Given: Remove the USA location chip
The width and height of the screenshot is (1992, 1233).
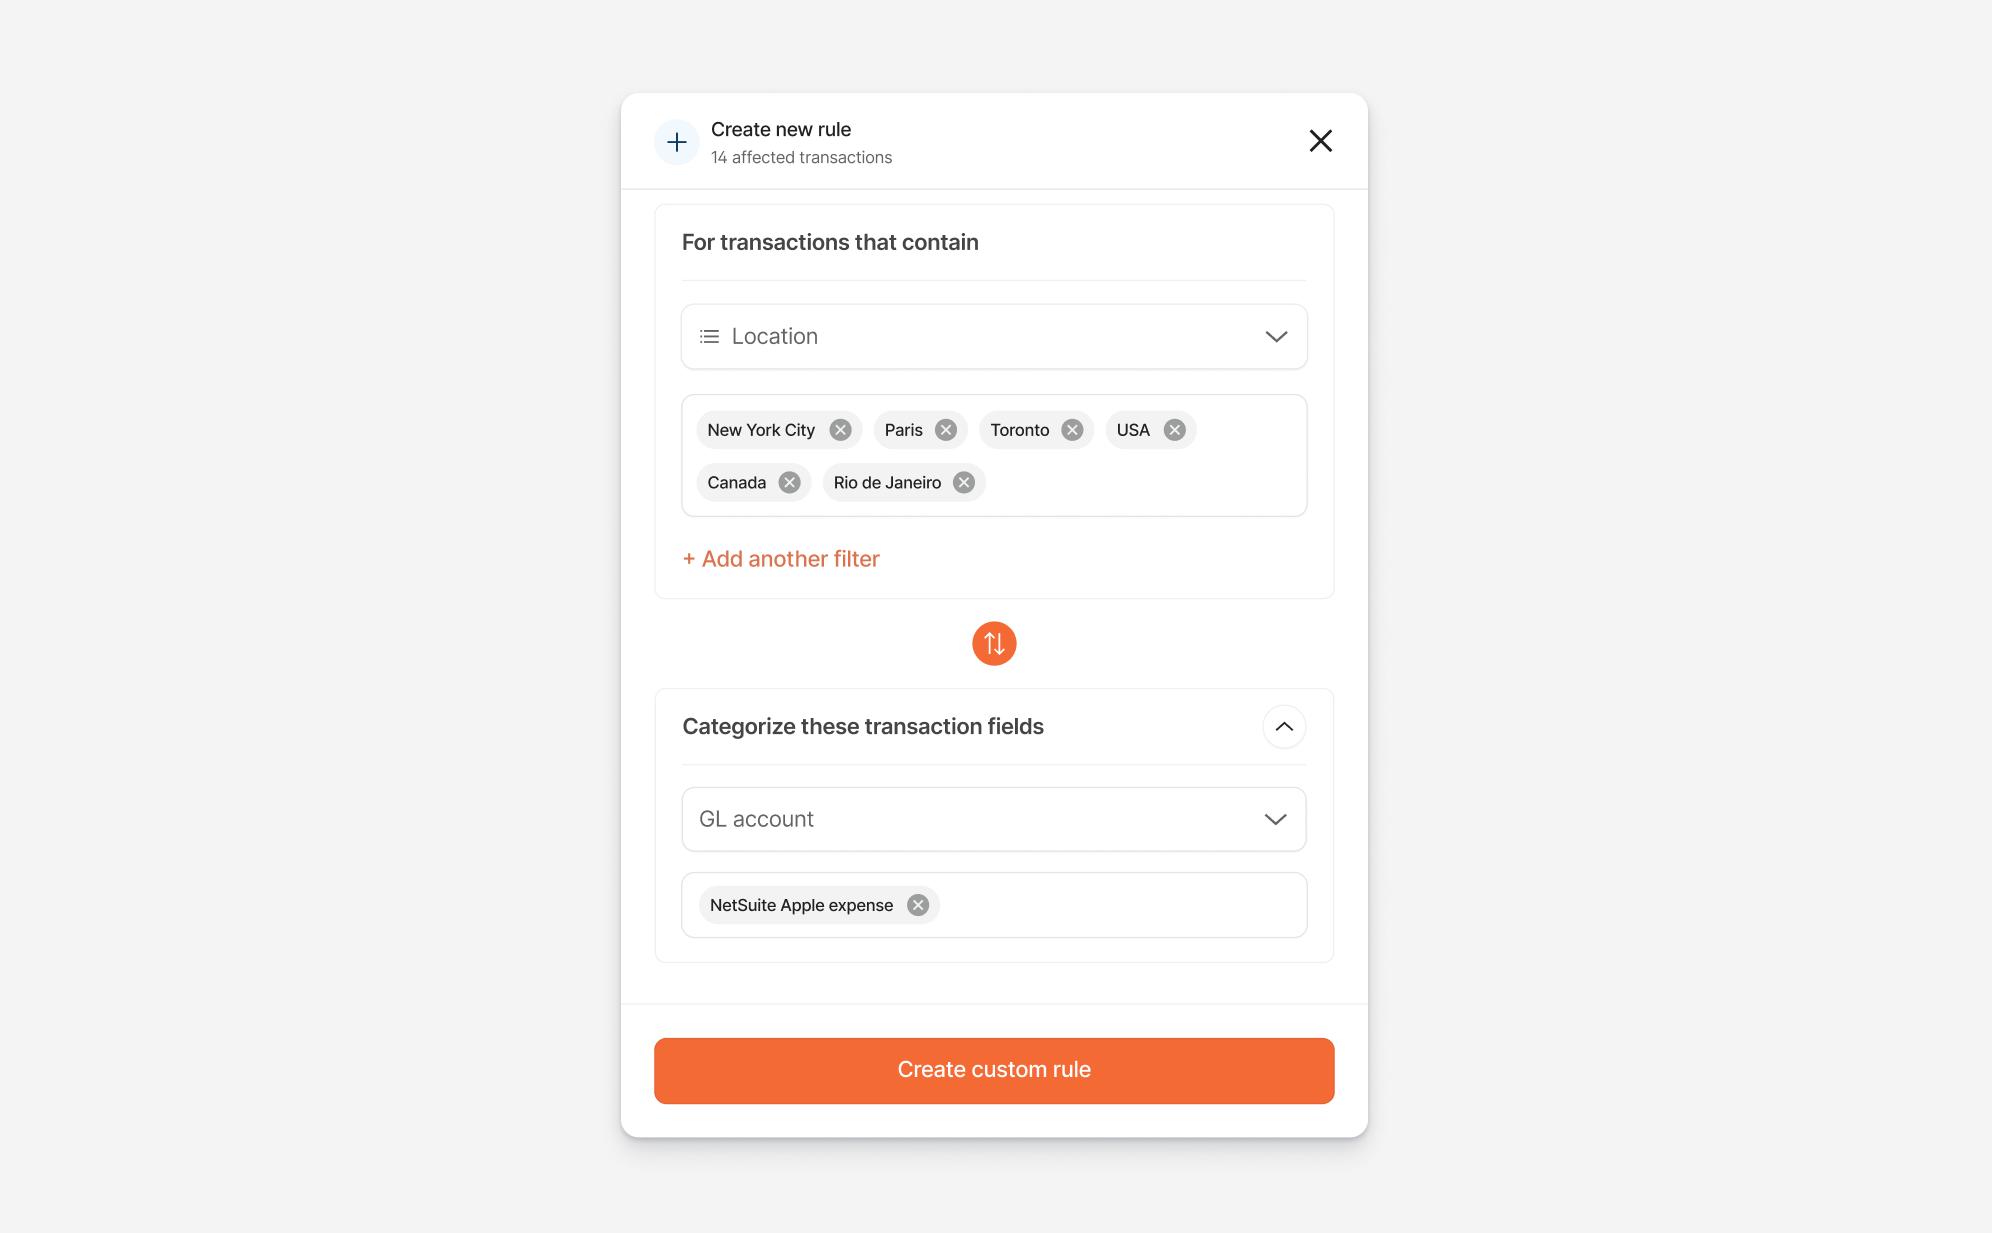Looking at the screenshot, I should click(x=1174, y=430).
